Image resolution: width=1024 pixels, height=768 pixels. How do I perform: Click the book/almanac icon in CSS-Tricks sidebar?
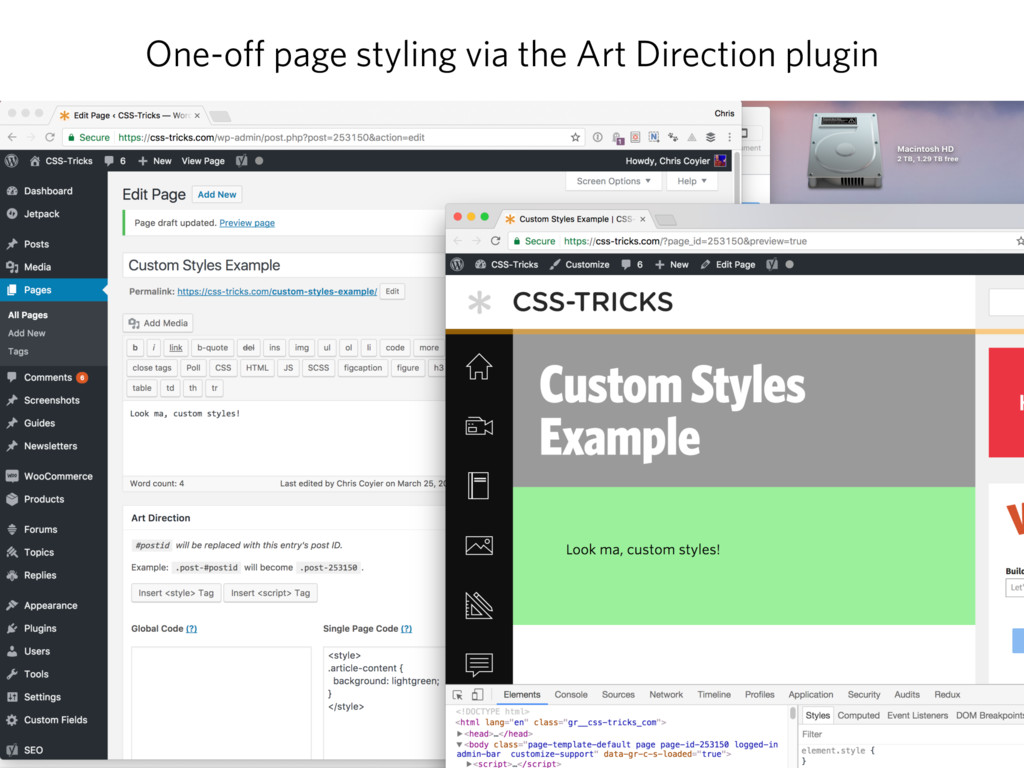[479, 486]
